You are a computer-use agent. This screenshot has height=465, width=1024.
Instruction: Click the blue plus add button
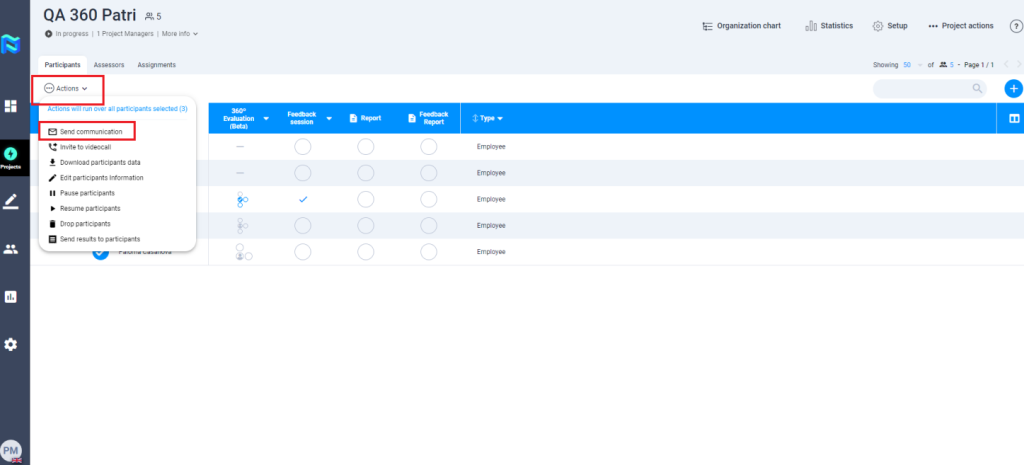click(x=1013, y=89)
